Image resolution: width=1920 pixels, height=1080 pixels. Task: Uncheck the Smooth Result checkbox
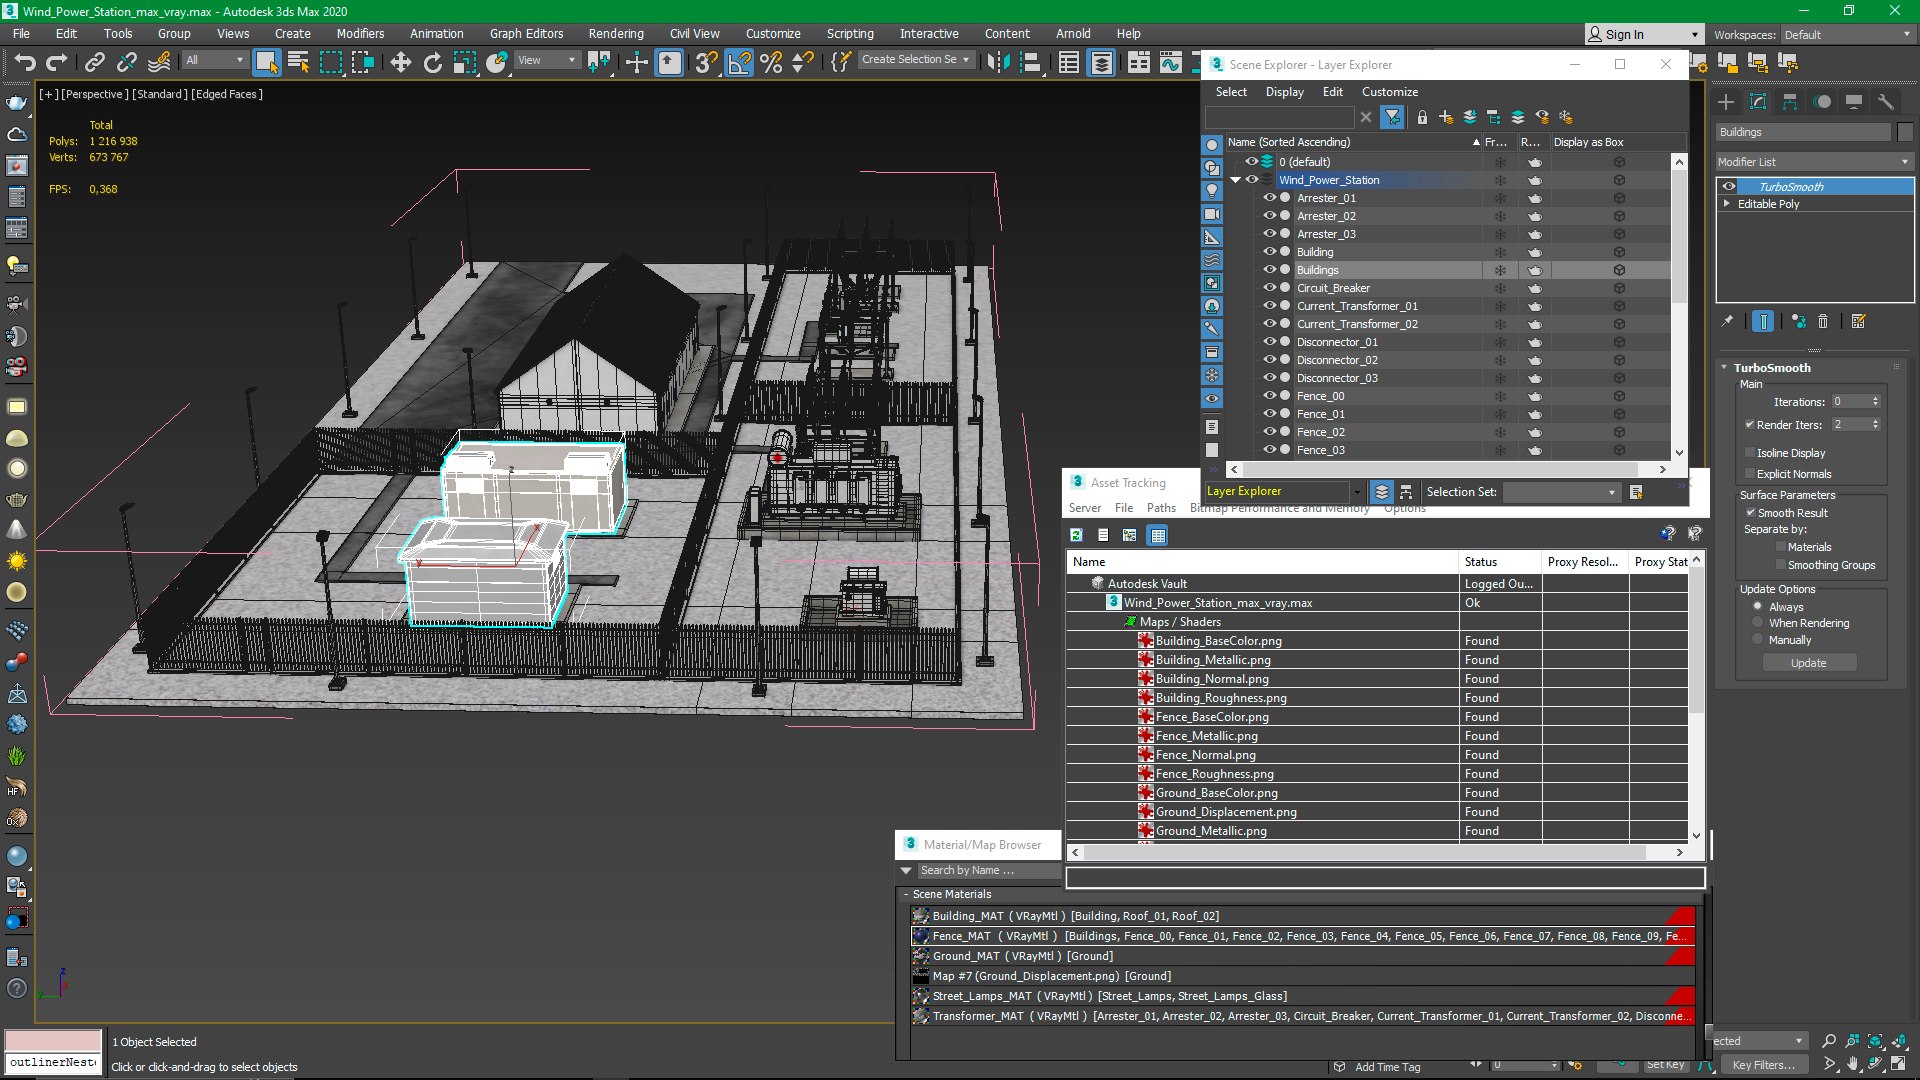pos(1750,513)
